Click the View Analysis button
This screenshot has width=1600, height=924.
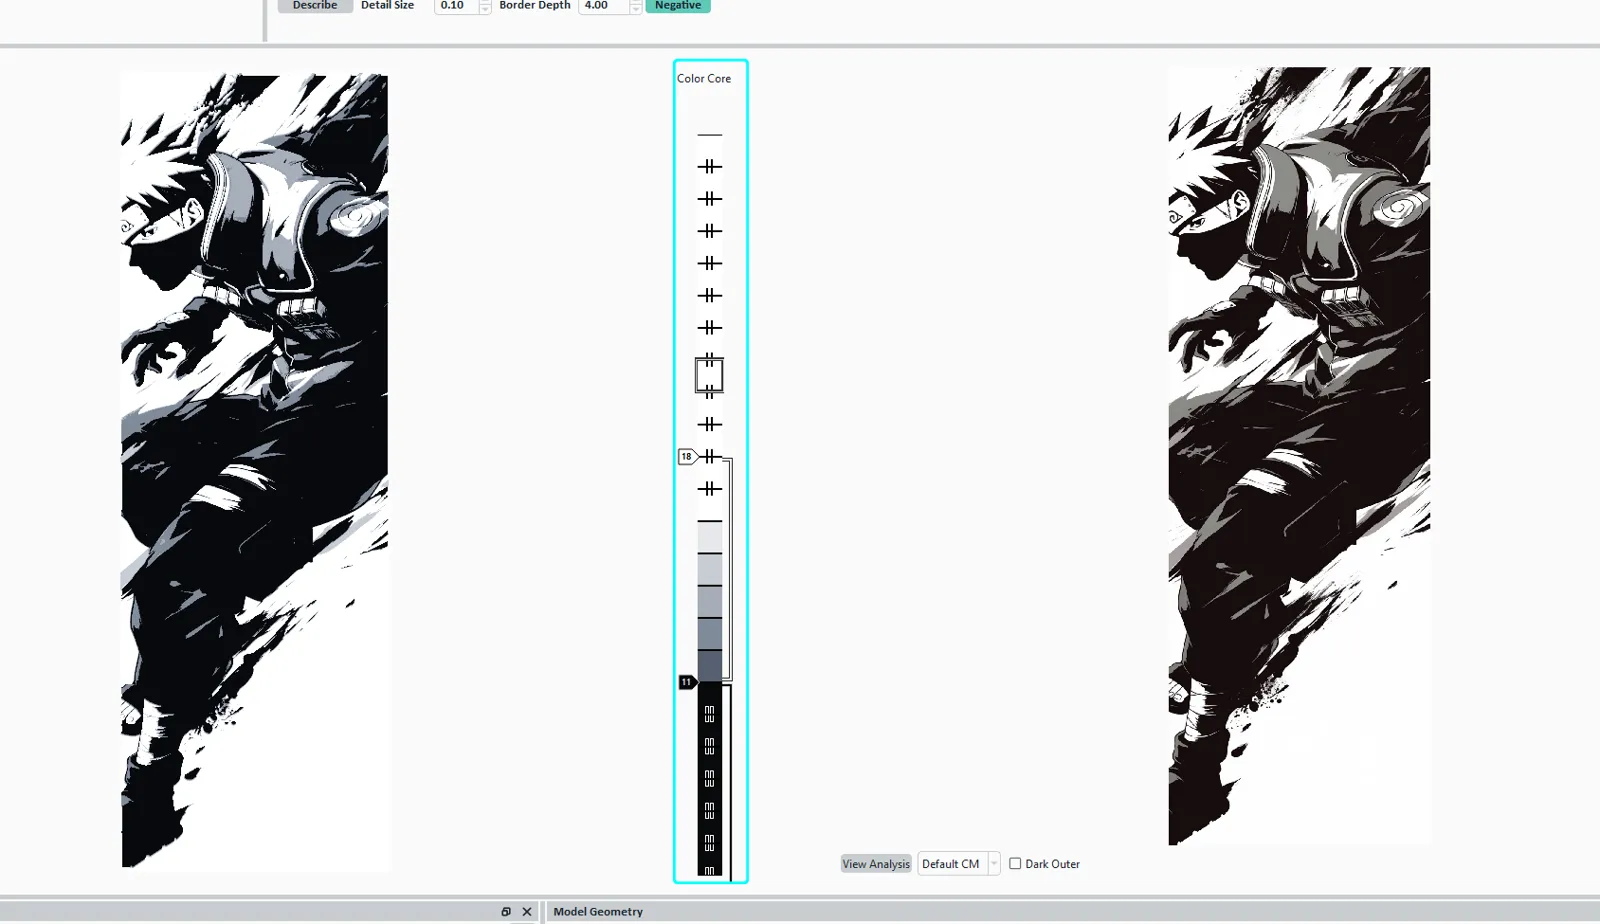point(876,864)
